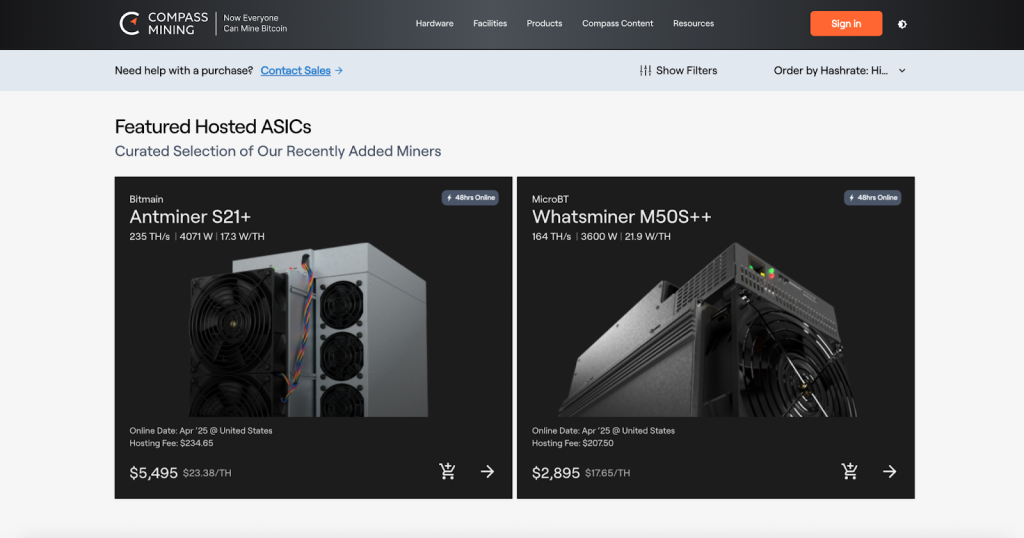Click 'Hosting Fee: $207.50' text
The width and height of the screenshot is (1024, 538).
click(573, 443)
